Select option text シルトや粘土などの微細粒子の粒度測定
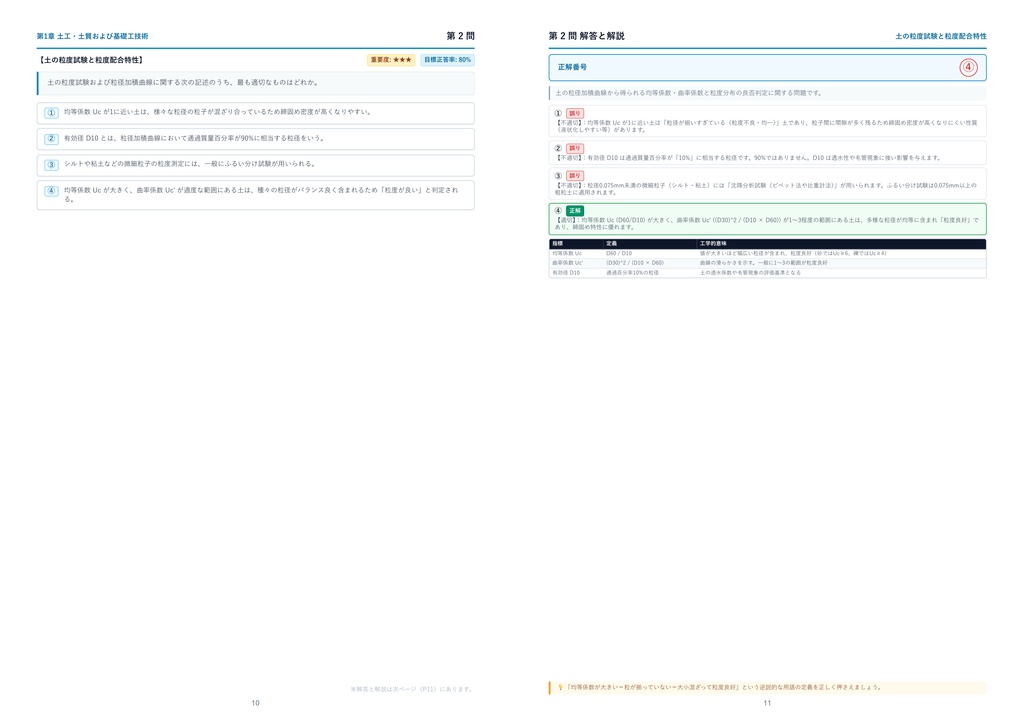 (x=191, y=164)
